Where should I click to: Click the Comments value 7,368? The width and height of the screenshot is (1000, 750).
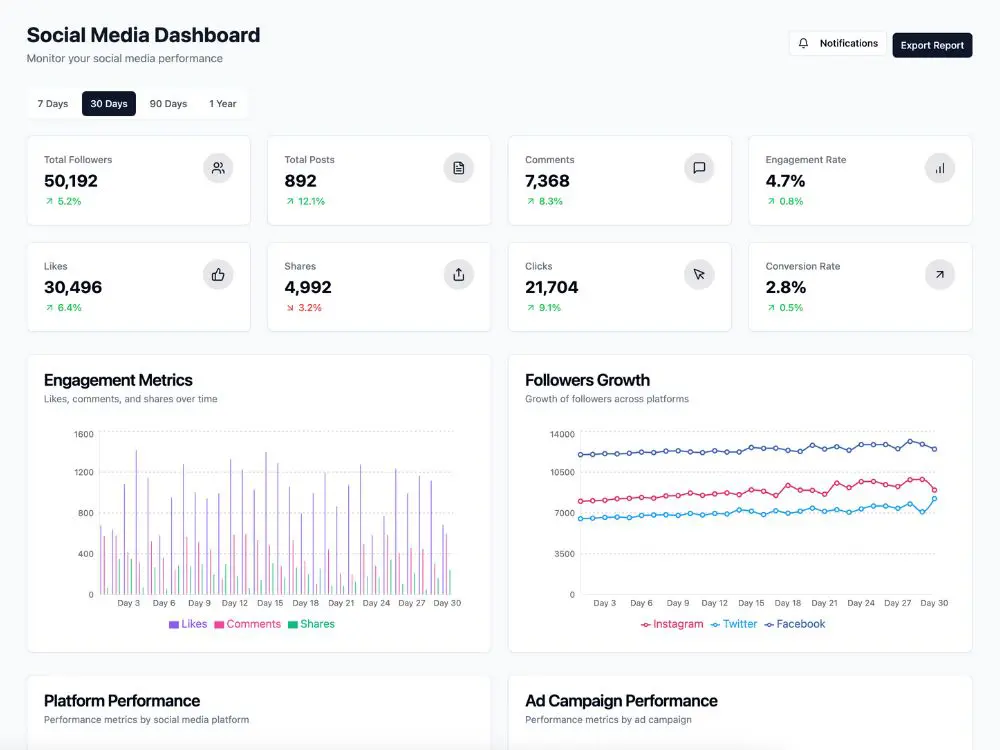pos(547,181)
